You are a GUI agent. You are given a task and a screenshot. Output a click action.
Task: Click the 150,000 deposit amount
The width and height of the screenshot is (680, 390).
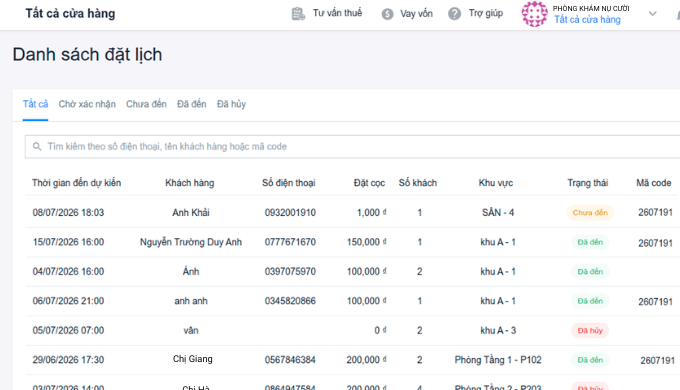click(366, 242)
